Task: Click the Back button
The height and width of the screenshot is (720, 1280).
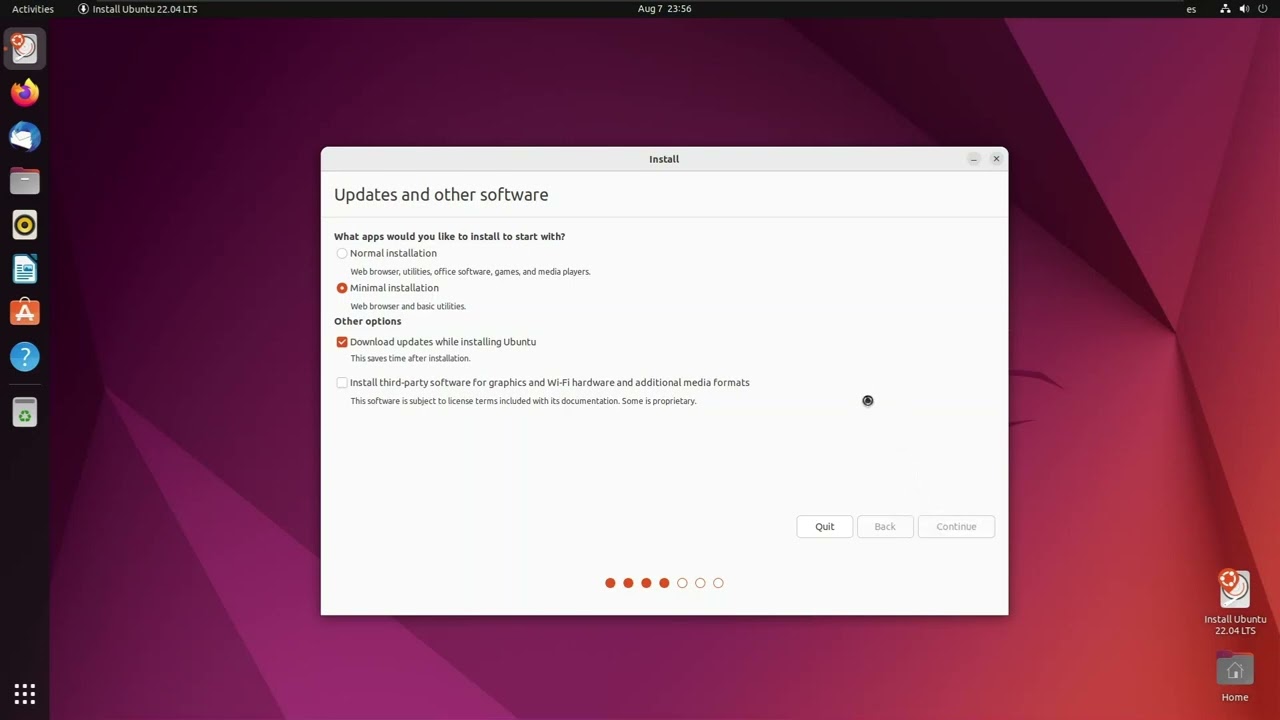Action: coord(885,527)
